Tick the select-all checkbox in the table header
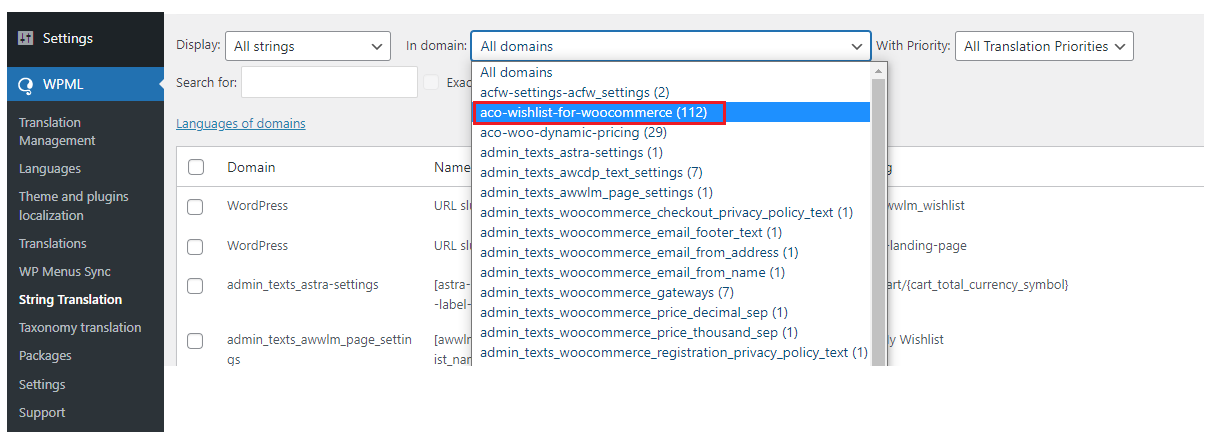Image resolution: width=1229 pixels, height=447 pixels. (196, 167)
